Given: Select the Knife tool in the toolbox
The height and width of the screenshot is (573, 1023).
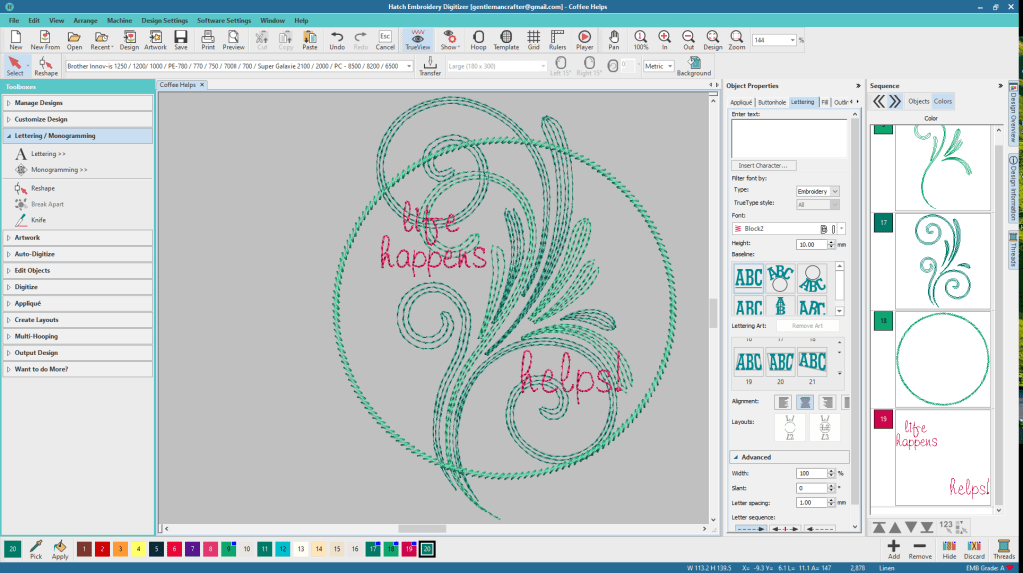Looking at the screenshot, I should [37, 220].
